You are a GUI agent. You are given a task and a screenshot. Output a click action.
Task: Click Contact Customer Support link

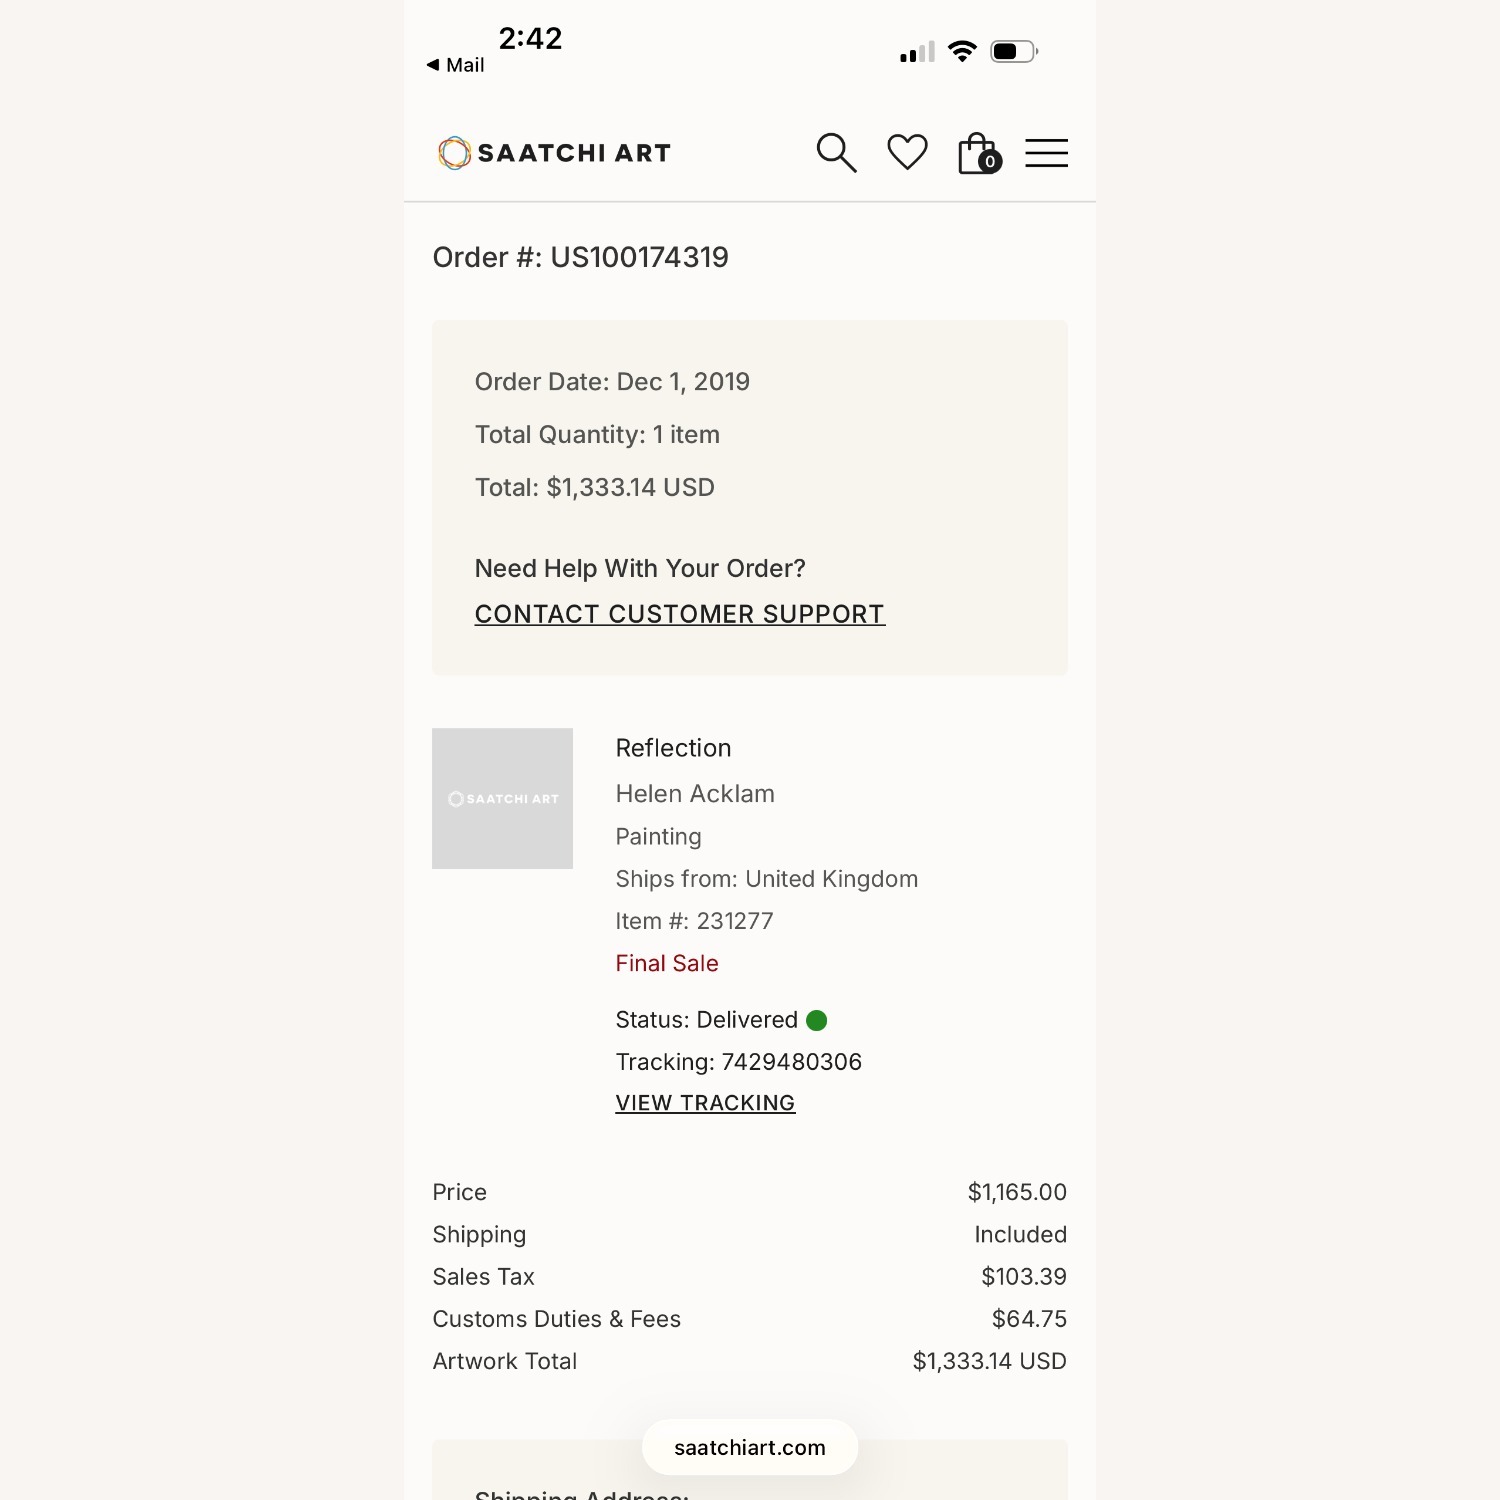point(679,614)
